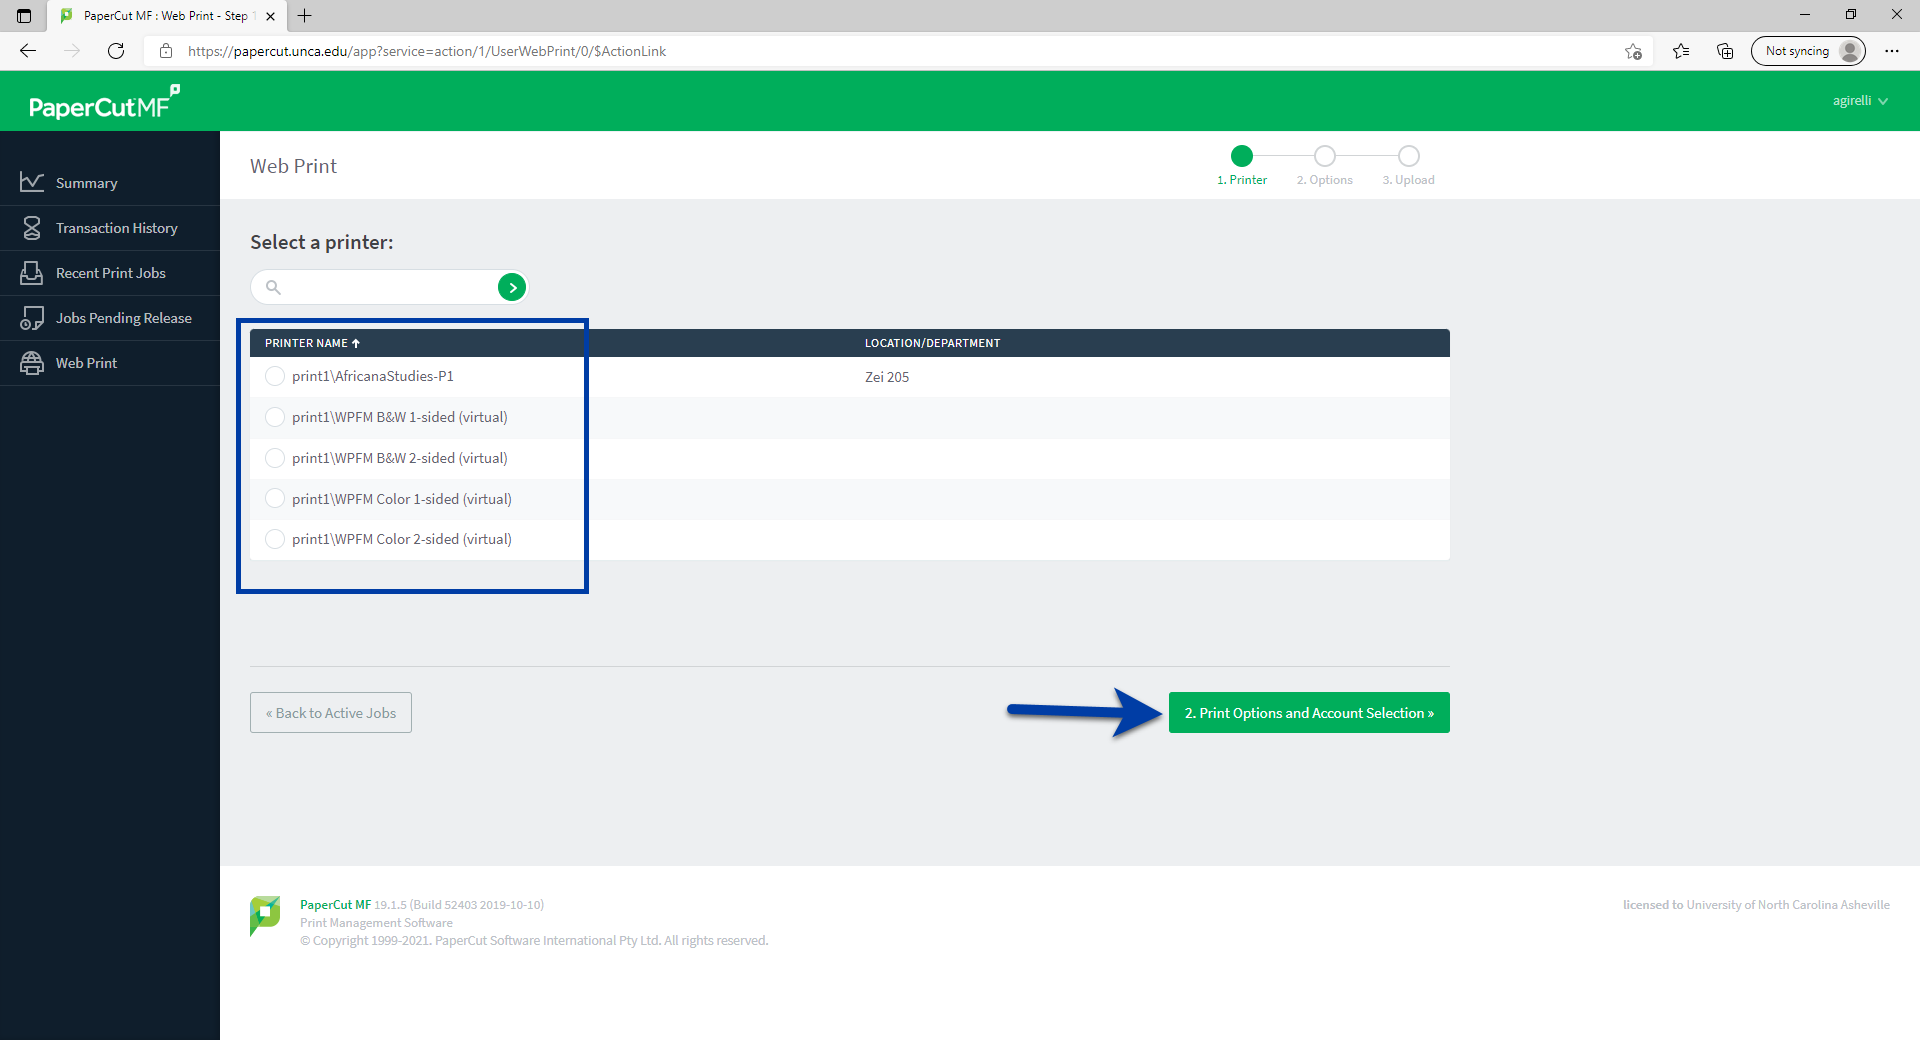Open Jobs Pending Release icon
The width and height of the screenshot is (1920, 1040).
coord(32,318)
